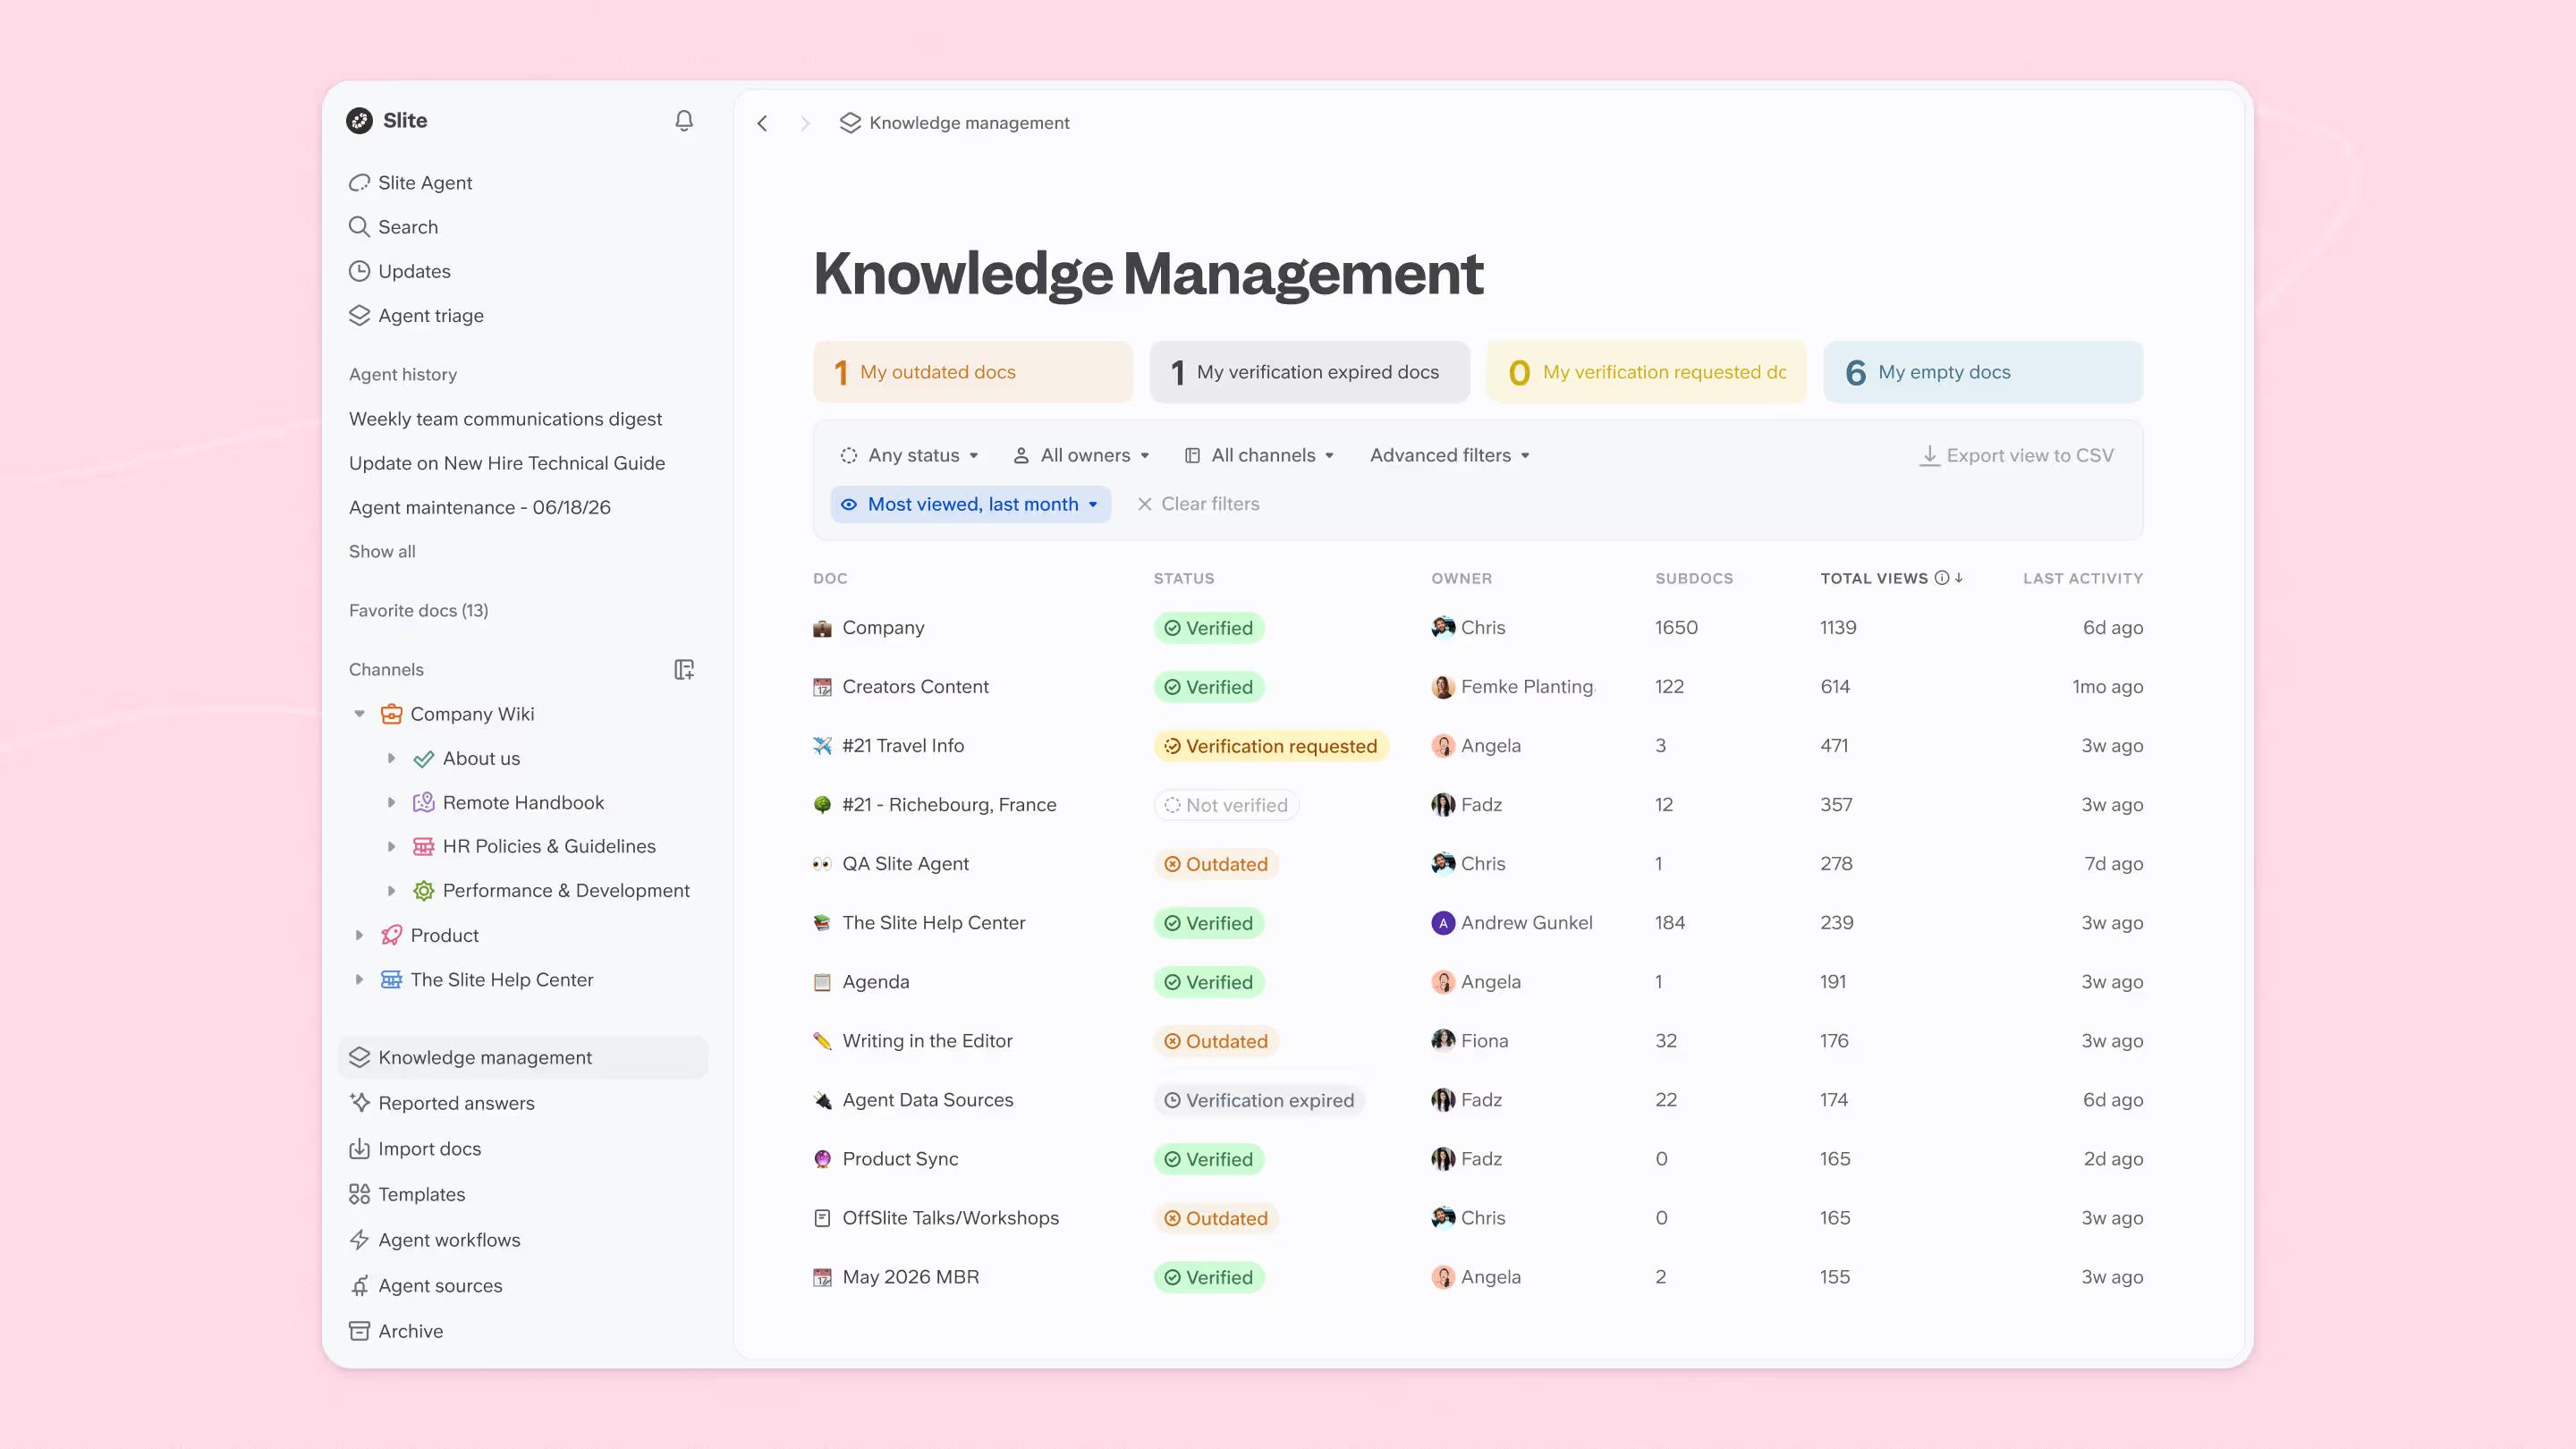
Task: Open the #21 Travel Info doc
Action: [903, 746]
